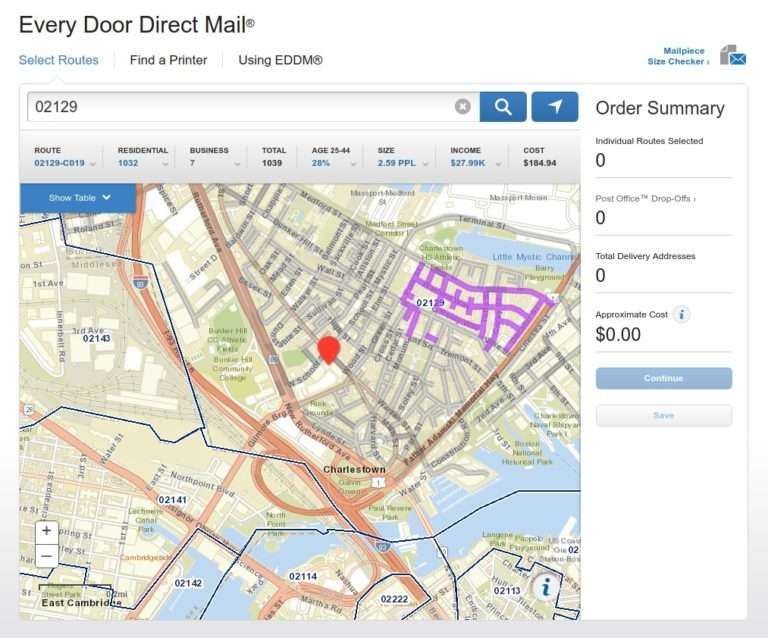
Task: Clear the search field with X icon
Action: pos(462,107)
